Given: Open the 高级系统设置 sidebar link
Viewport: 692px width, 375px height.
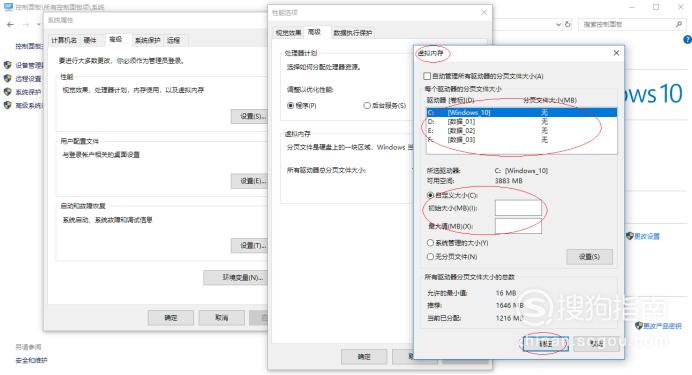Looking at the screenshot, I should (x=29, y=105).
